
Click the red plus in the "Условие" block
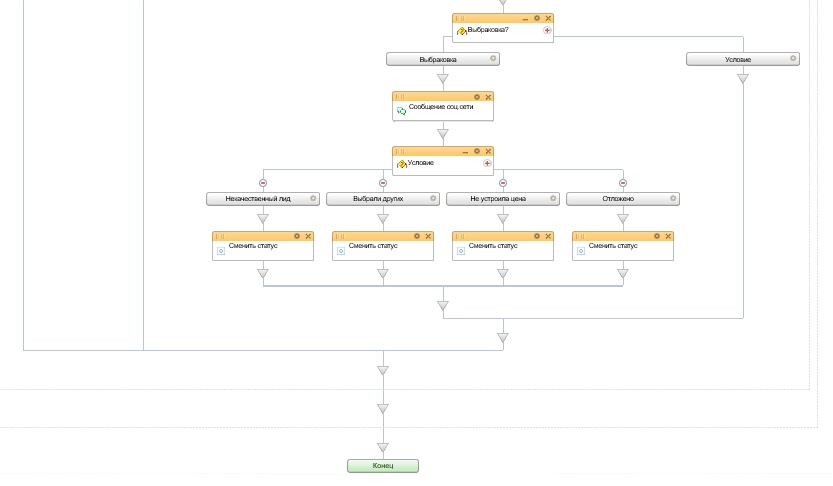pyautogui.click(x=487, y=163)
